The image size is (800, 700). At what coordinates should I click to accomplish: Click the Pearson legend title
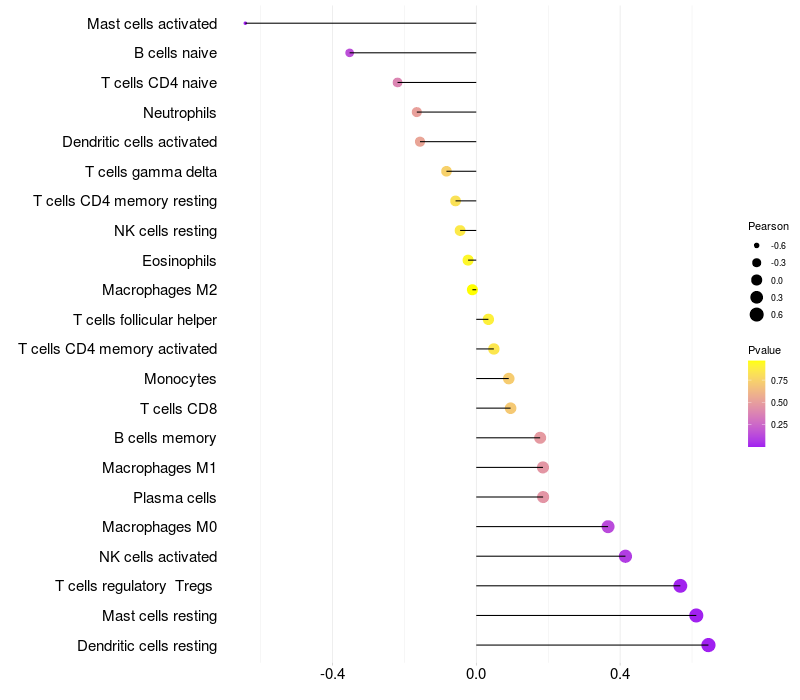[768, 226]
